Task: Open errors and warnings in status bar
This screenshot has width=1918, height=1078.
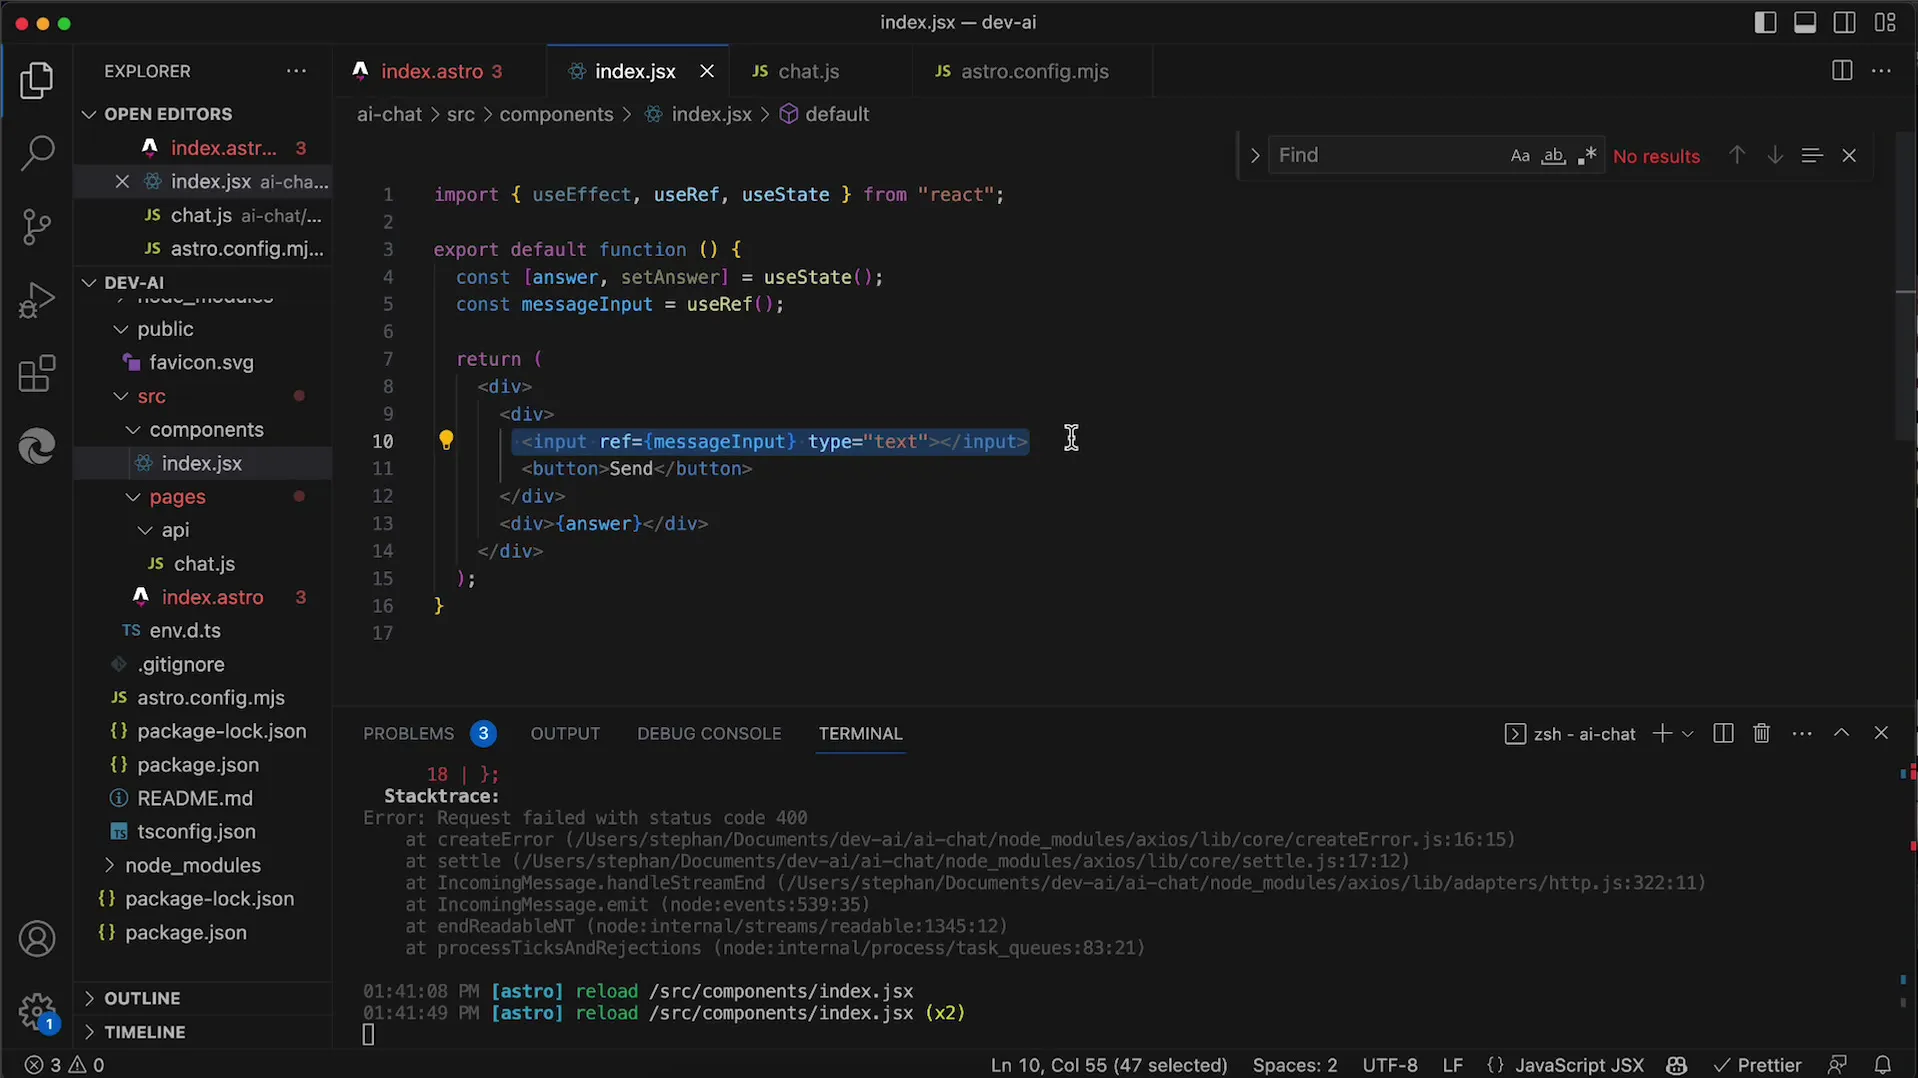Action: click(64, 1065)
